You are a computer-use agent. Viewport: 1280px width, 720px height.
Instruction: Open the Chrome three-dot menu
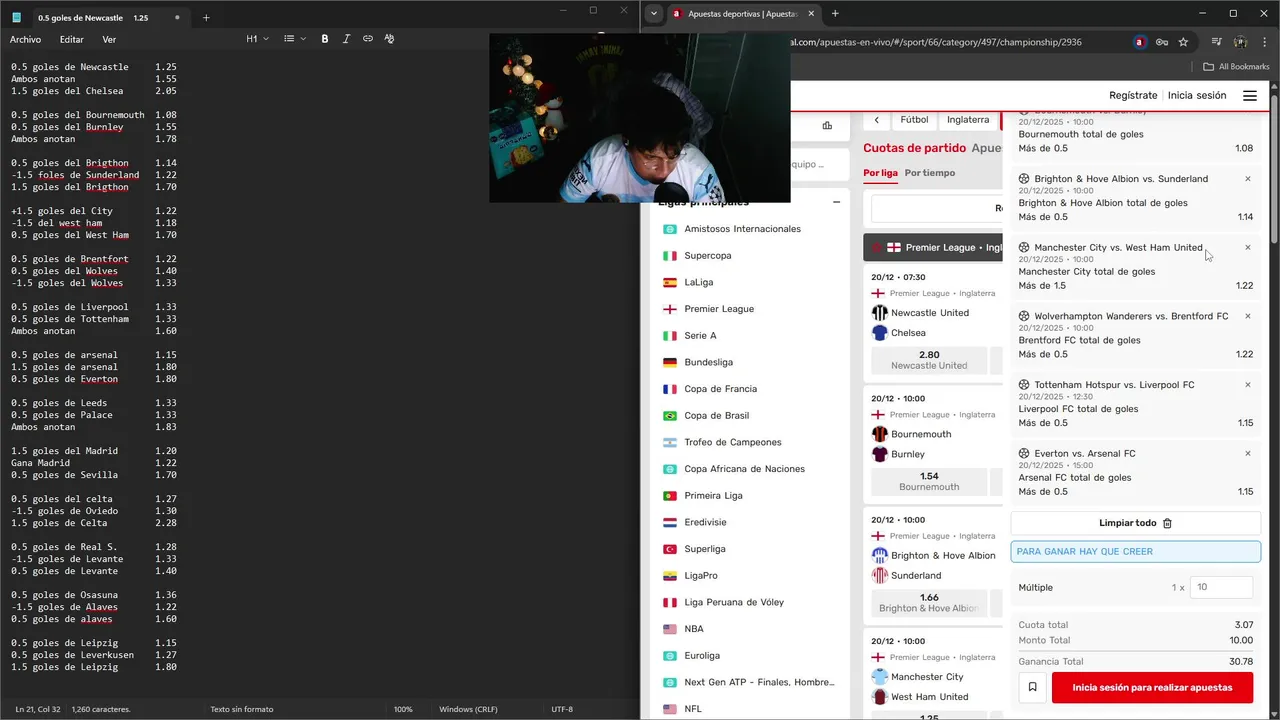click(1263, 42)
